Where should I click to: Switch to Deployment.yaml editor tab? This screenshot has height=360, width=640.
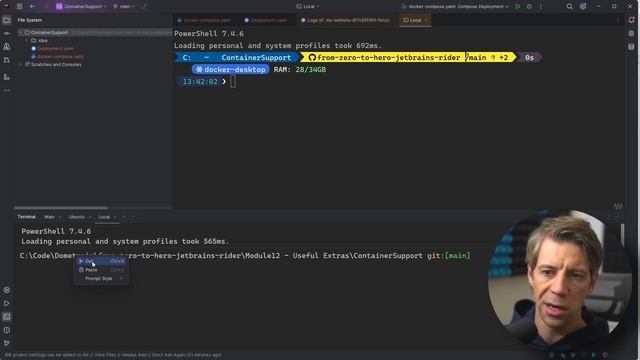pyautogui.click(x=266, y=20)
